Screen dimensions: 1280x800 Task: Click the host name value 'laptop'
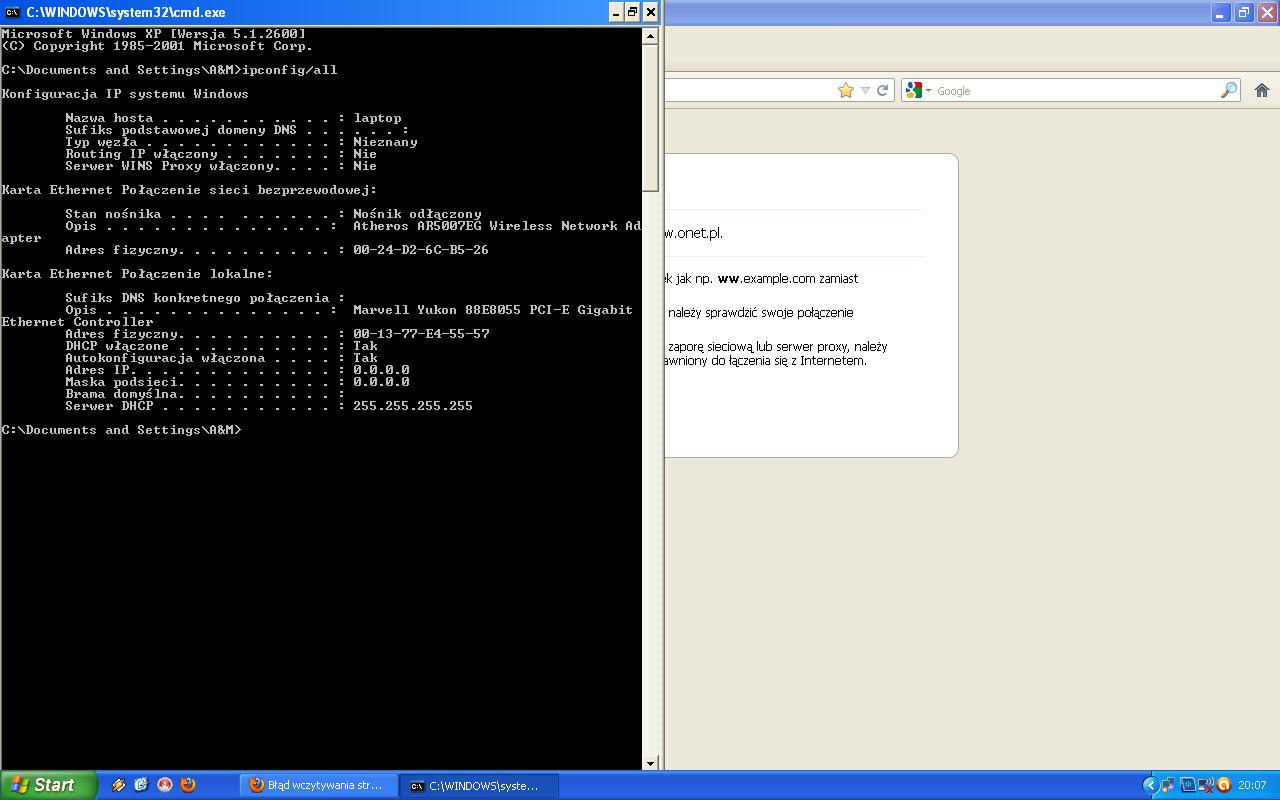click(377, 118)
